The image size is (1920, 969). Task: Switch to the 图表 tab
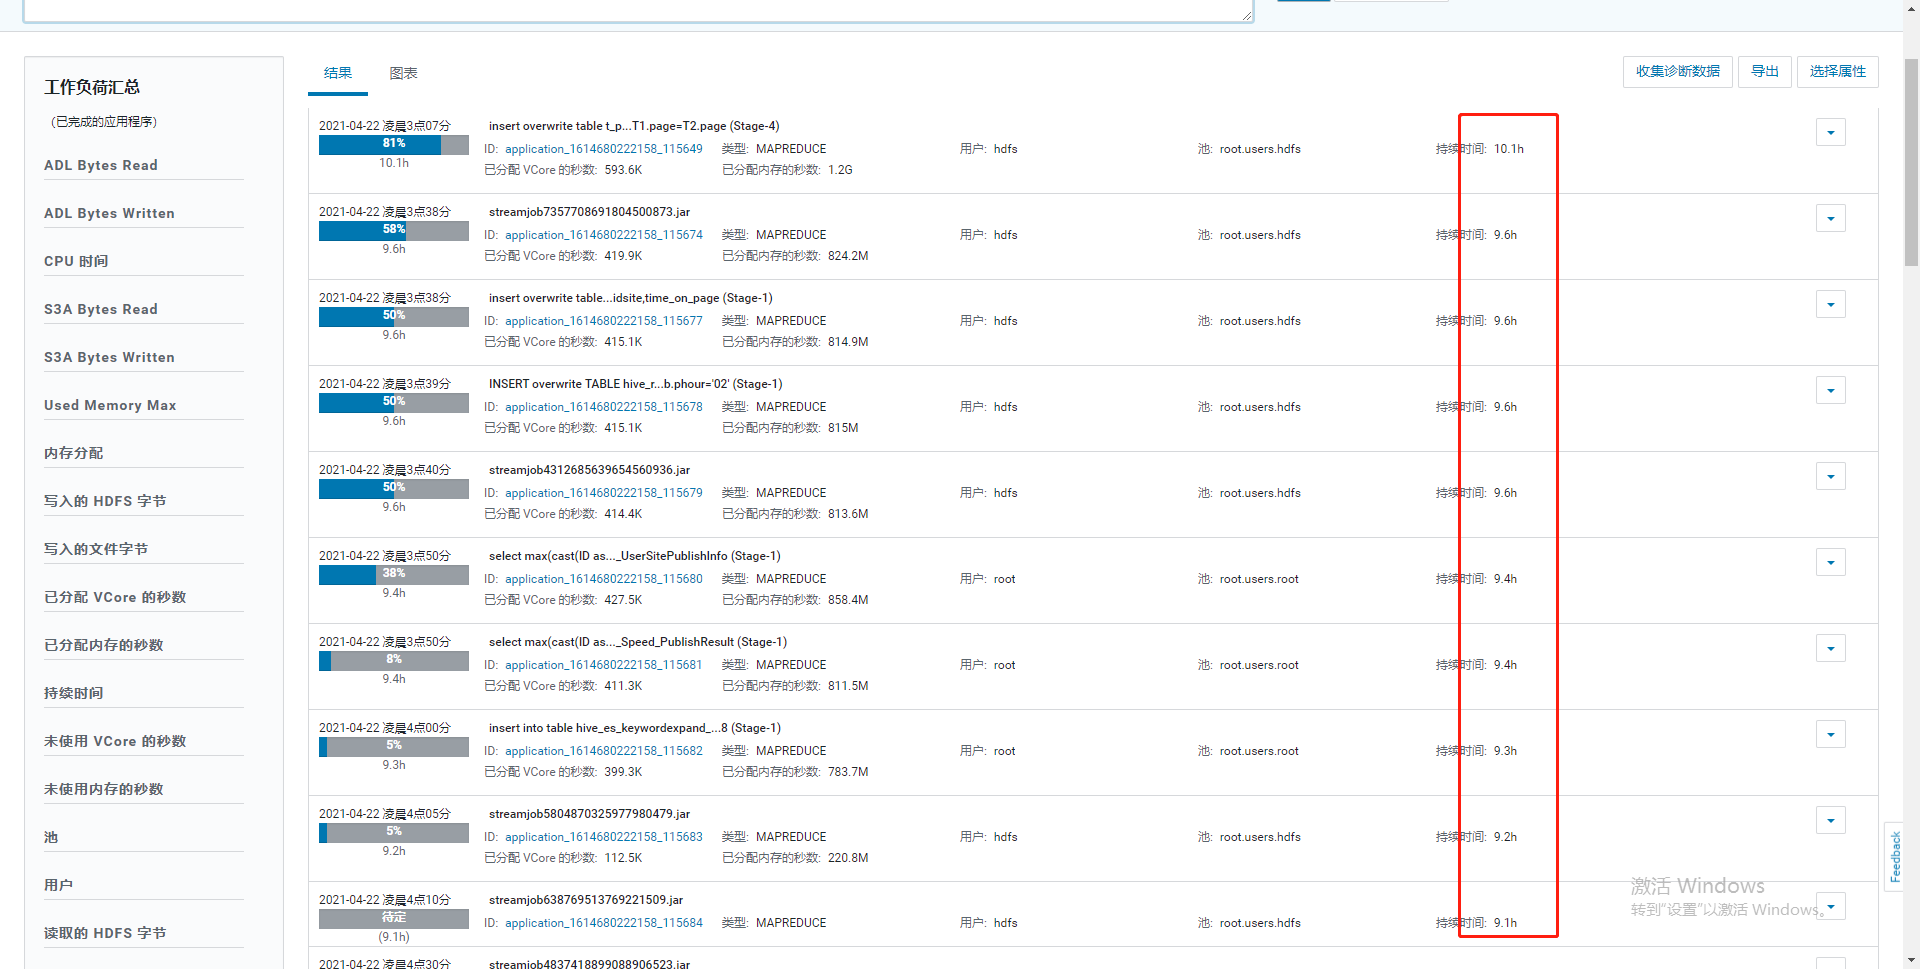403,73
